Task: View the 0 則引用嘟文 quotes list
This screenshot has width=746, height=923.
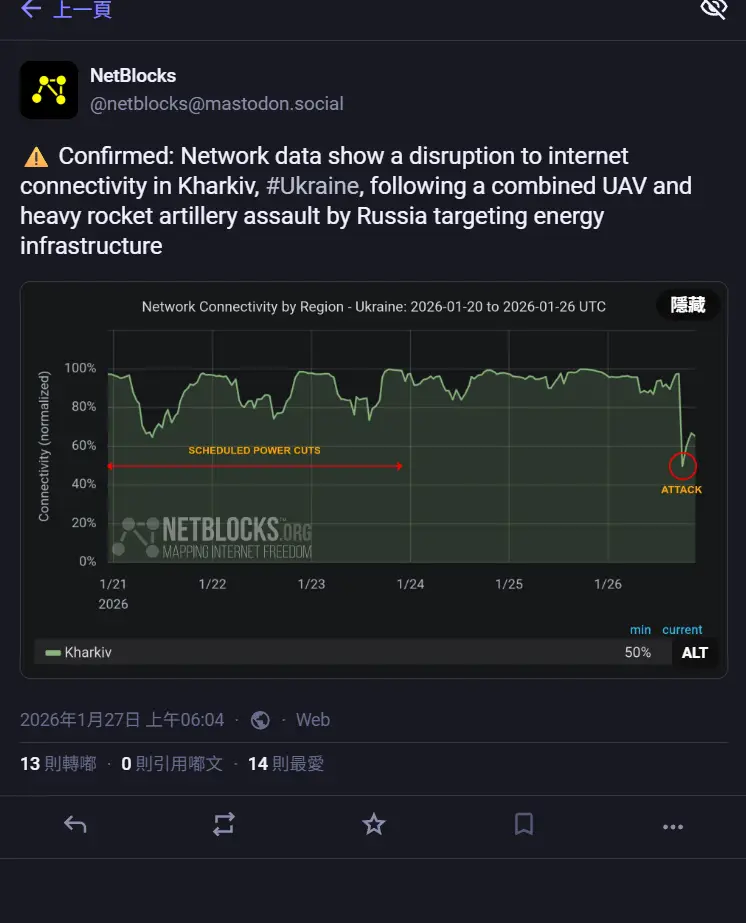Action: point(172,764)
